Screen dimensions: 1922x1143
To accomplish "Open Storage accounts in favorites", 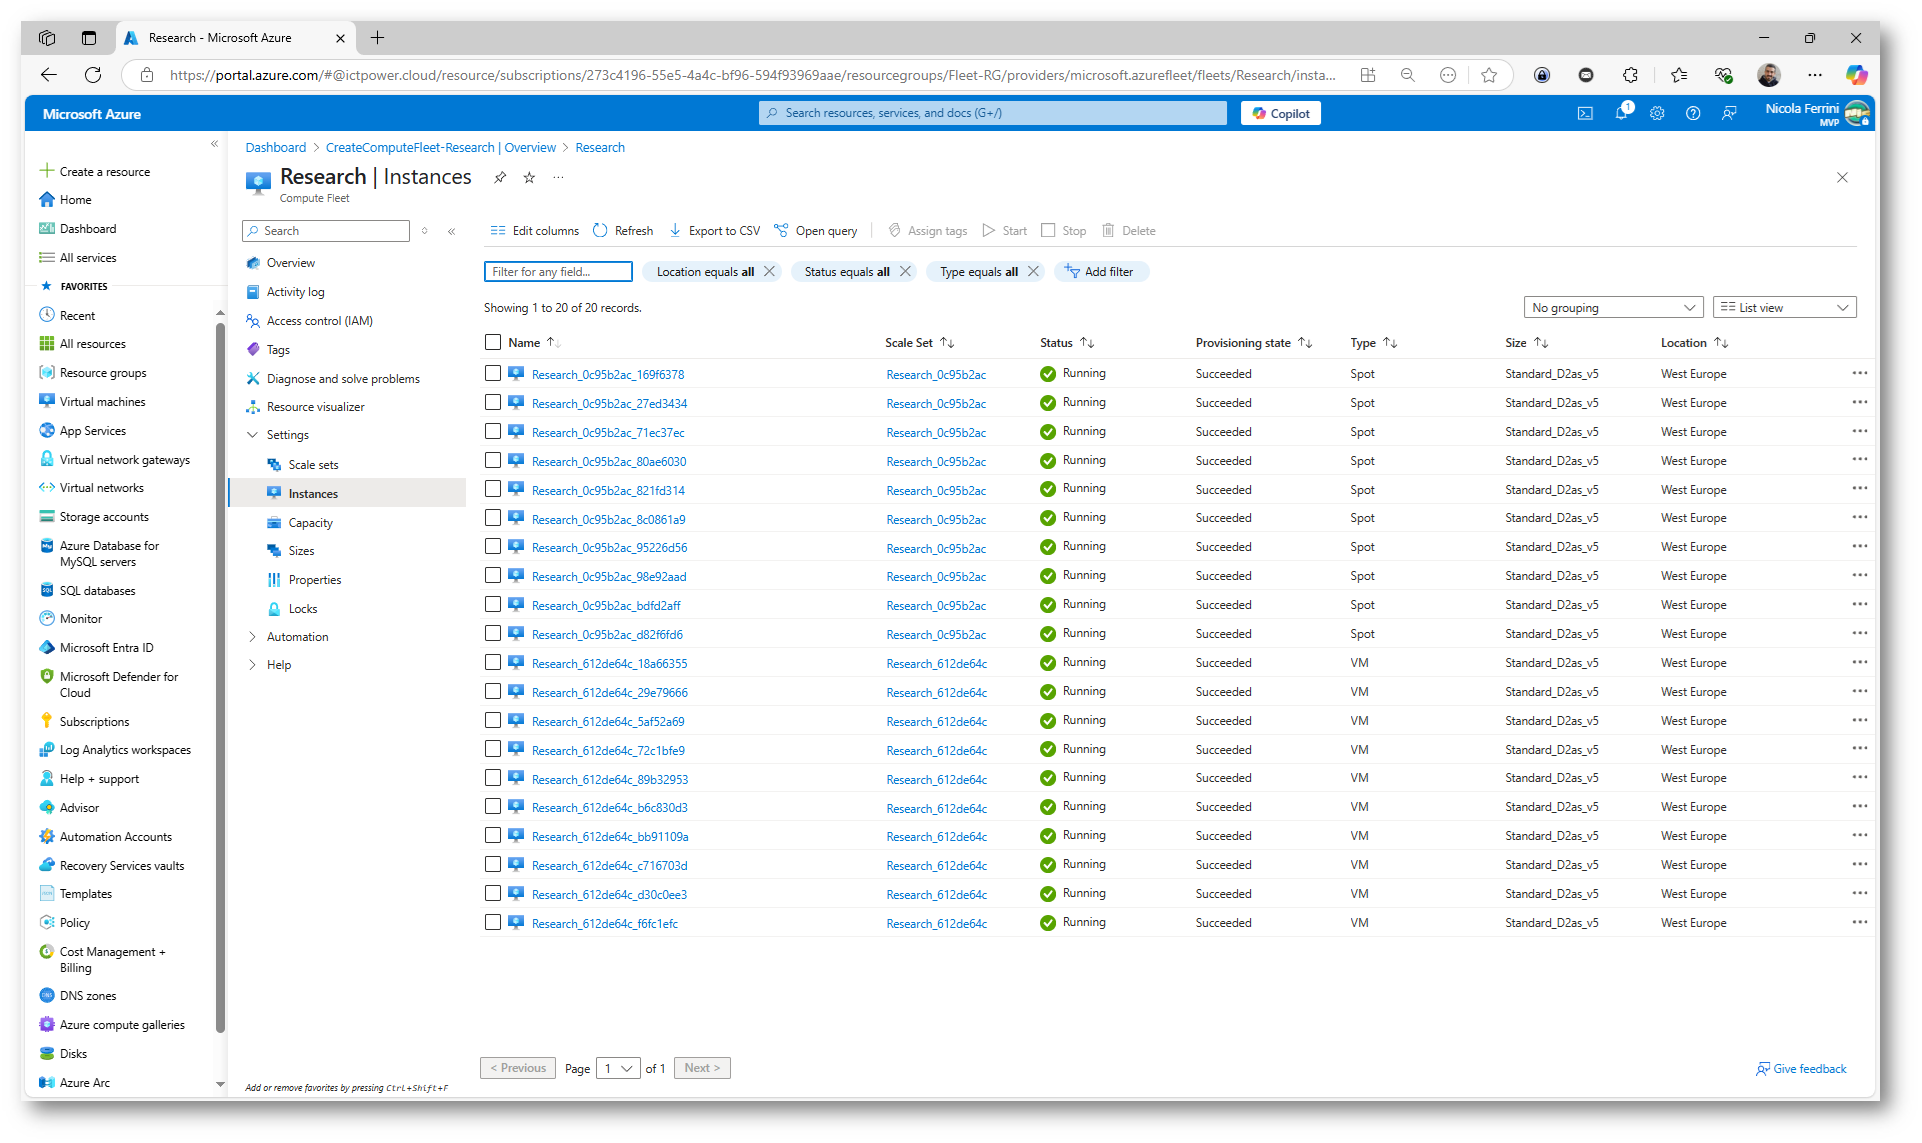I will 104,518.
